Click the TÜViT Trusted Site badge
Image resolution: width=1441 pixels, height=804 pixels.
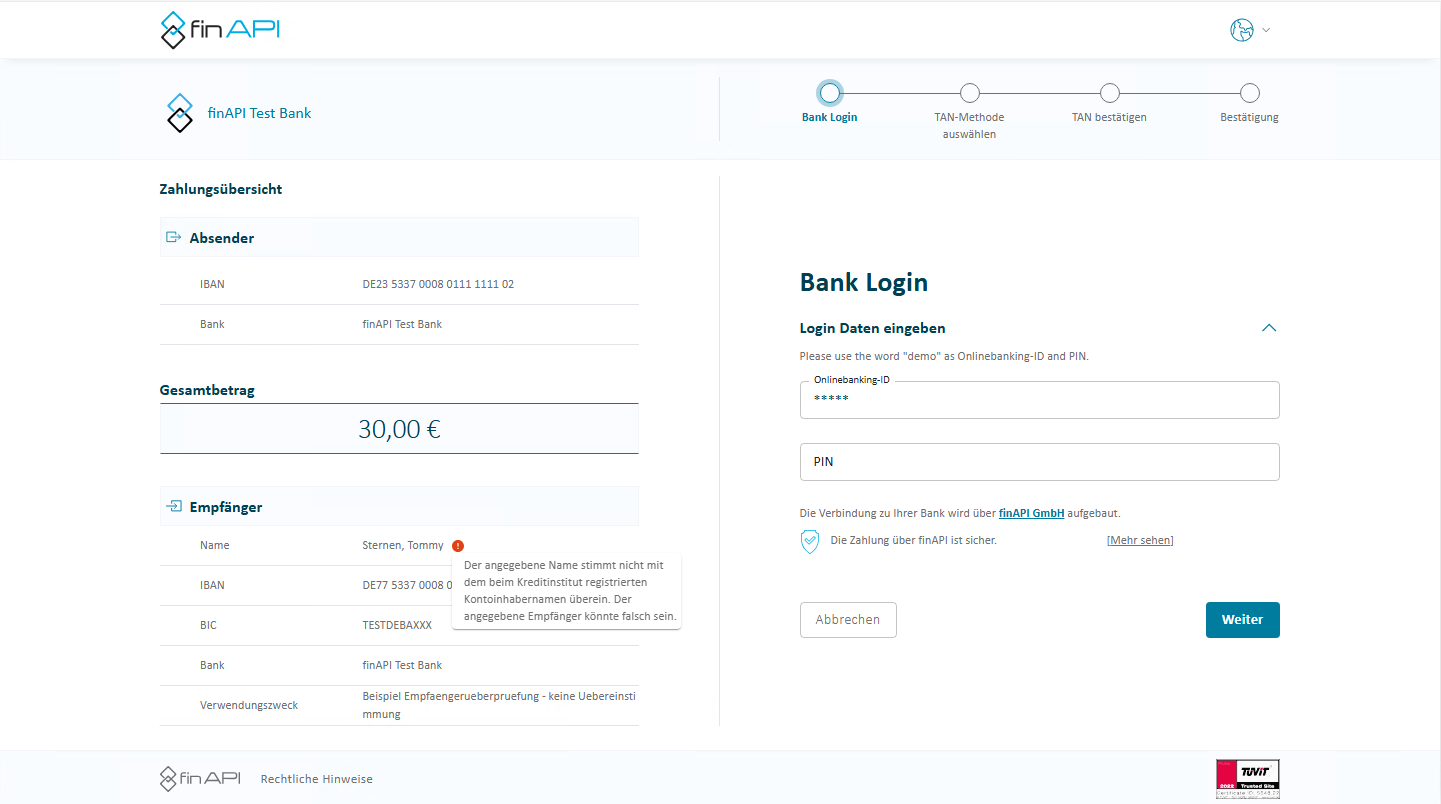tap(1247, 779)
